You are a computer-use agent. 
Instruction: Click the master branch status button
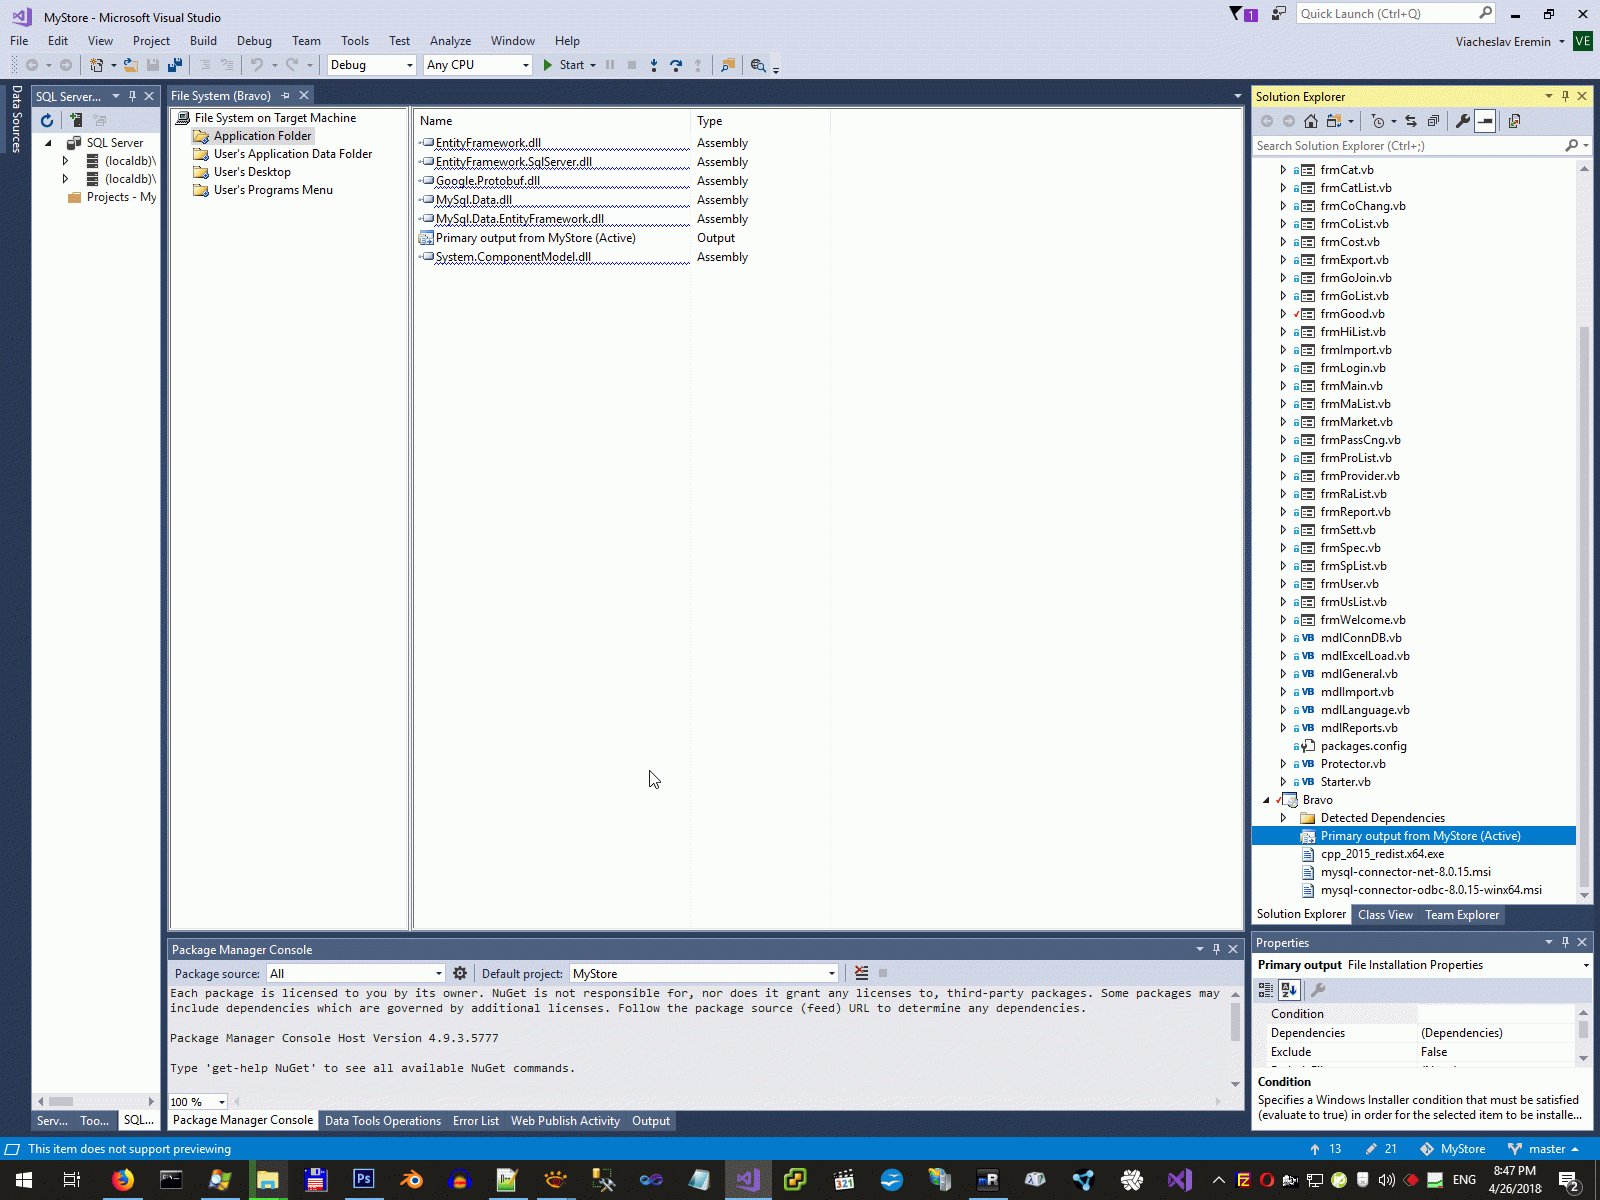click(x=1543, y=1149)
